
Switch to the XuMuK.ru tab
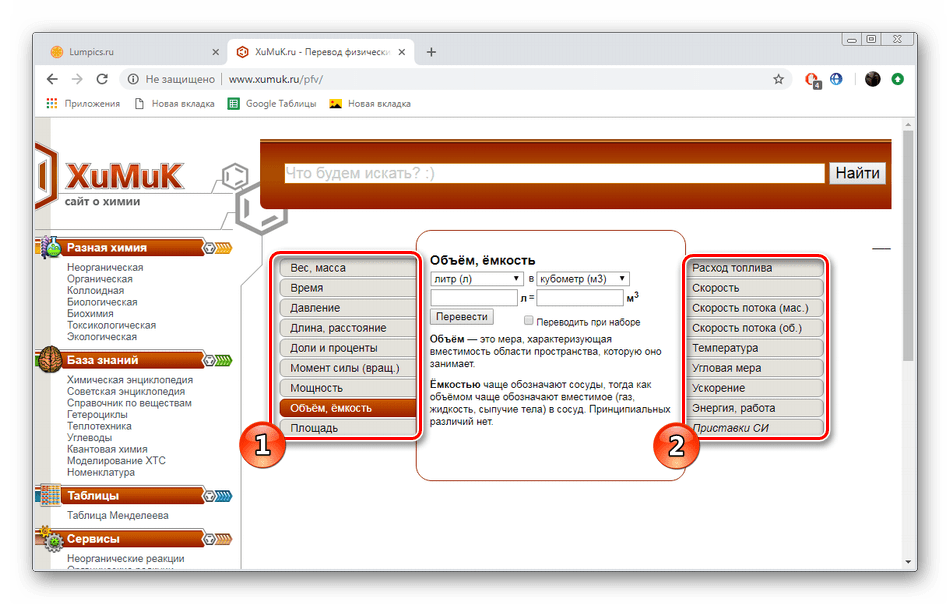click(321, 52)
